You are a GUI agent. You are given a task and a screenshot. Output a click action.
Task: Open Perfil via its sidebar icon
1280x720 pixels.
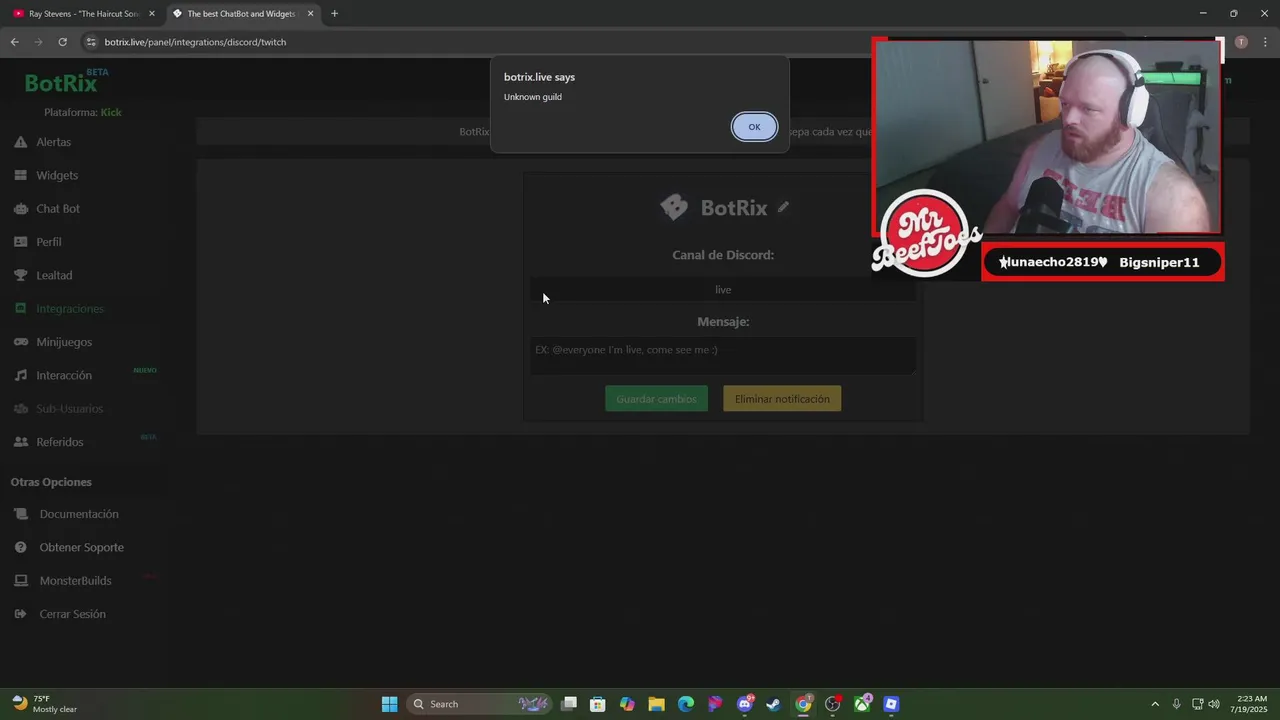(x=20, y=242)
